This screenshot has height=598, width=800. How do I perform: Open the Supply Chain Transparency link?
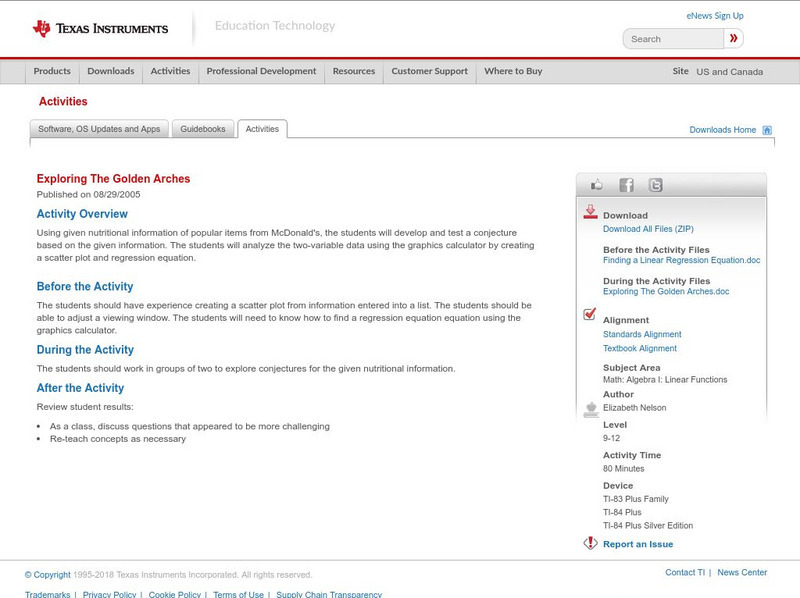(329, 594)
